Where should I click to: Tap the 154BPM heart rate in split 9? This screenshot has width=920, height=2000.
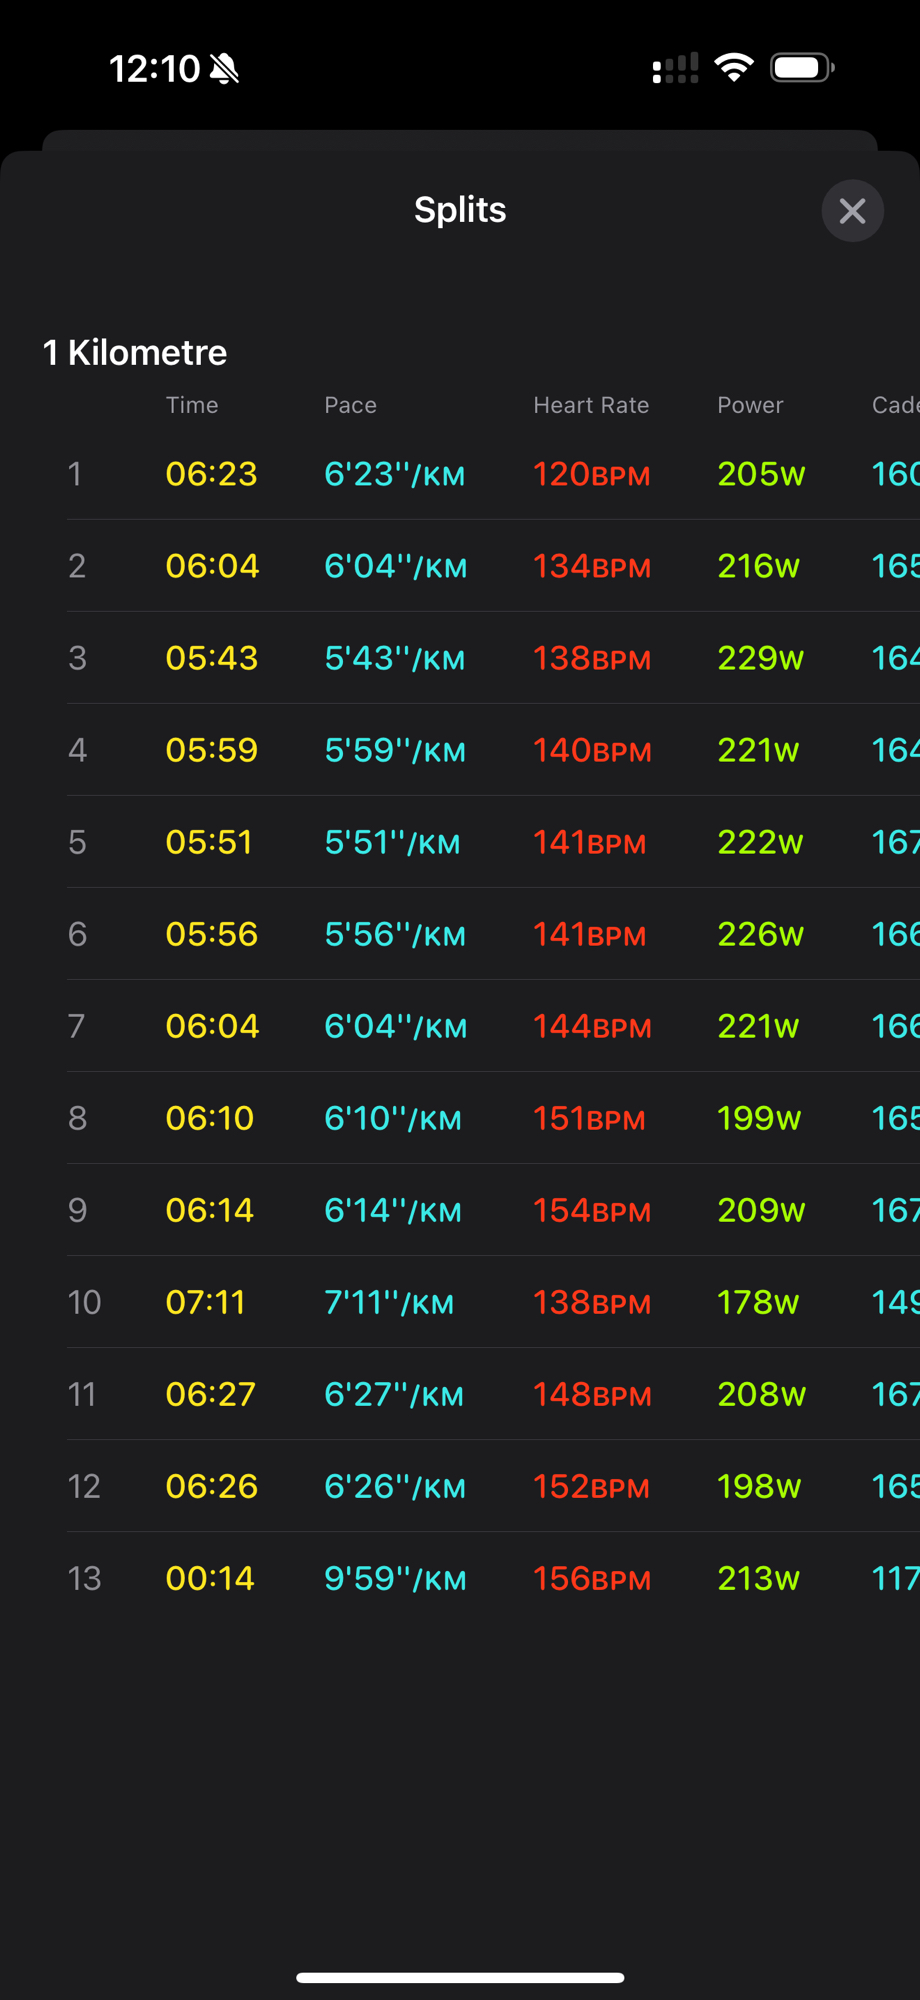pos(591,1210)
